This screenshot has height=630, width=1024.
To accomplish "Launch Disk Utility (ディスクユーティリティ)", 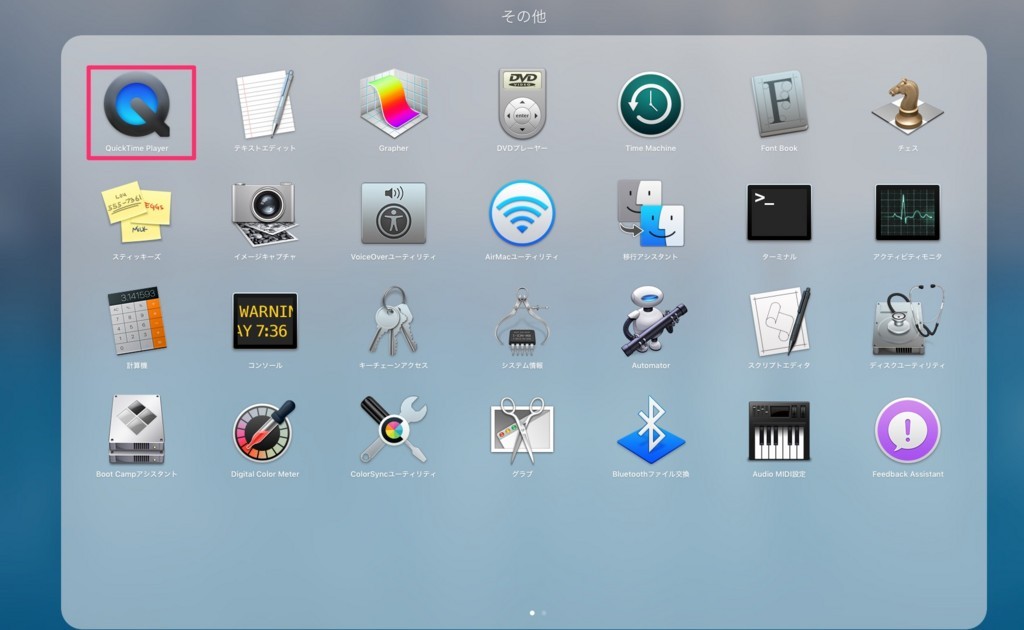I will [907, 319].
